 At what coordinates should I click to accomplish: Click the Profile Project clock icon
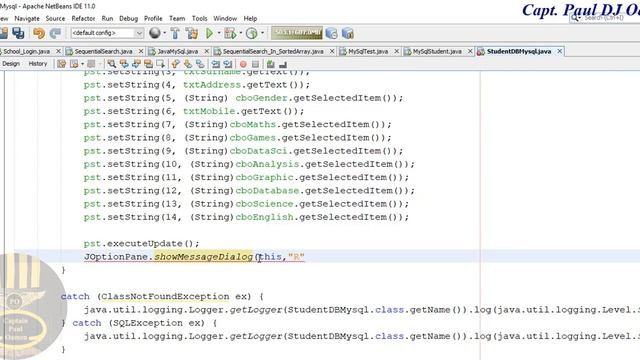point(251,33)
